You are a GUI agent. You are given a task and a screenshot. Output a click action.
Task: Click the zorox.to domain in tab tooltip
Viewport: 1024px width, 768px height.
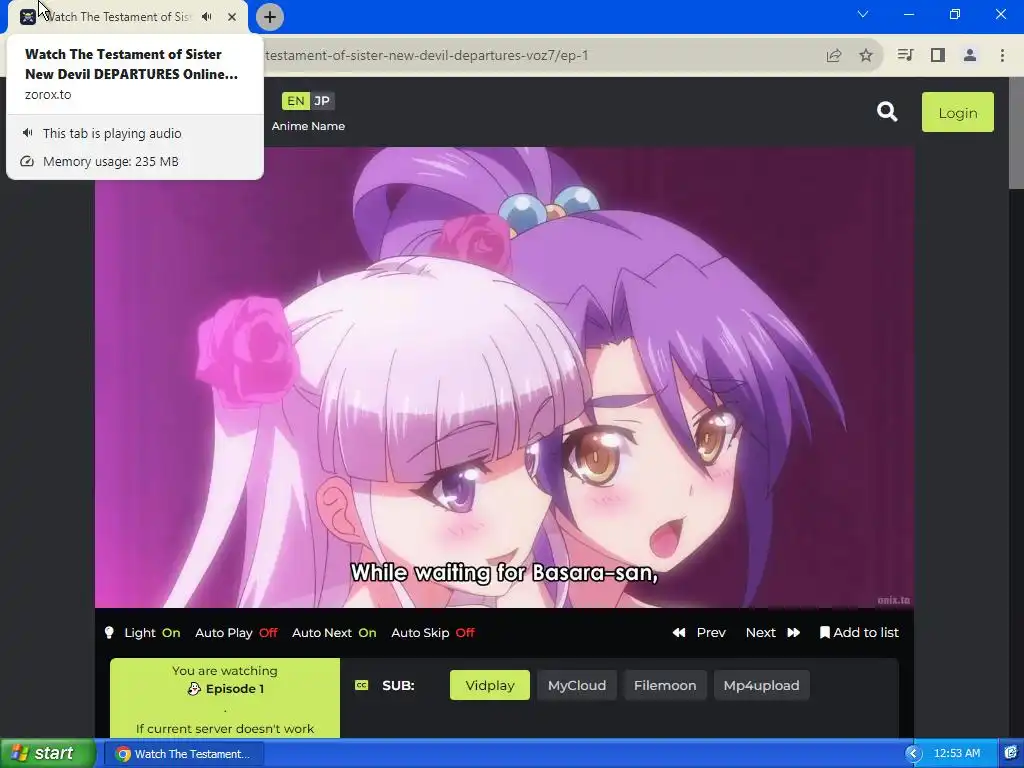click(x=48, y=94)
